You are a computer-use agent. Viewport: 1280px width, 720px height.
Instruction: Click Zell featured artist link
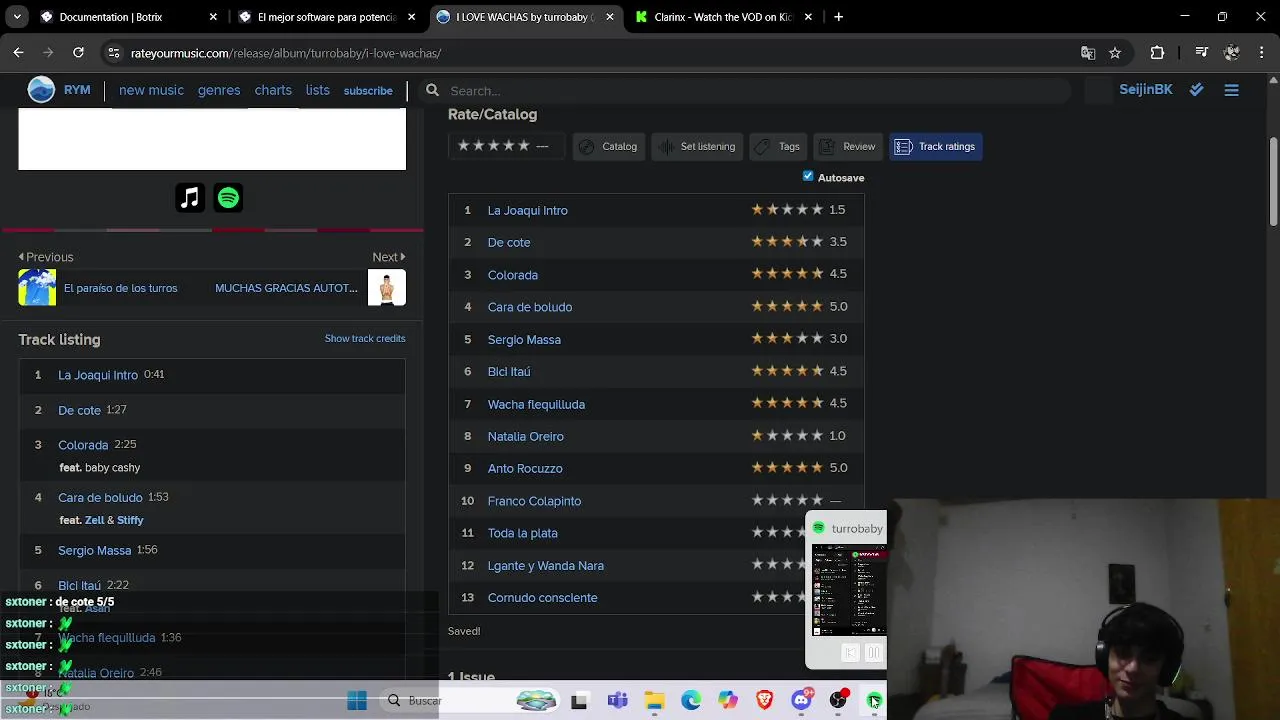coord(95,520)
